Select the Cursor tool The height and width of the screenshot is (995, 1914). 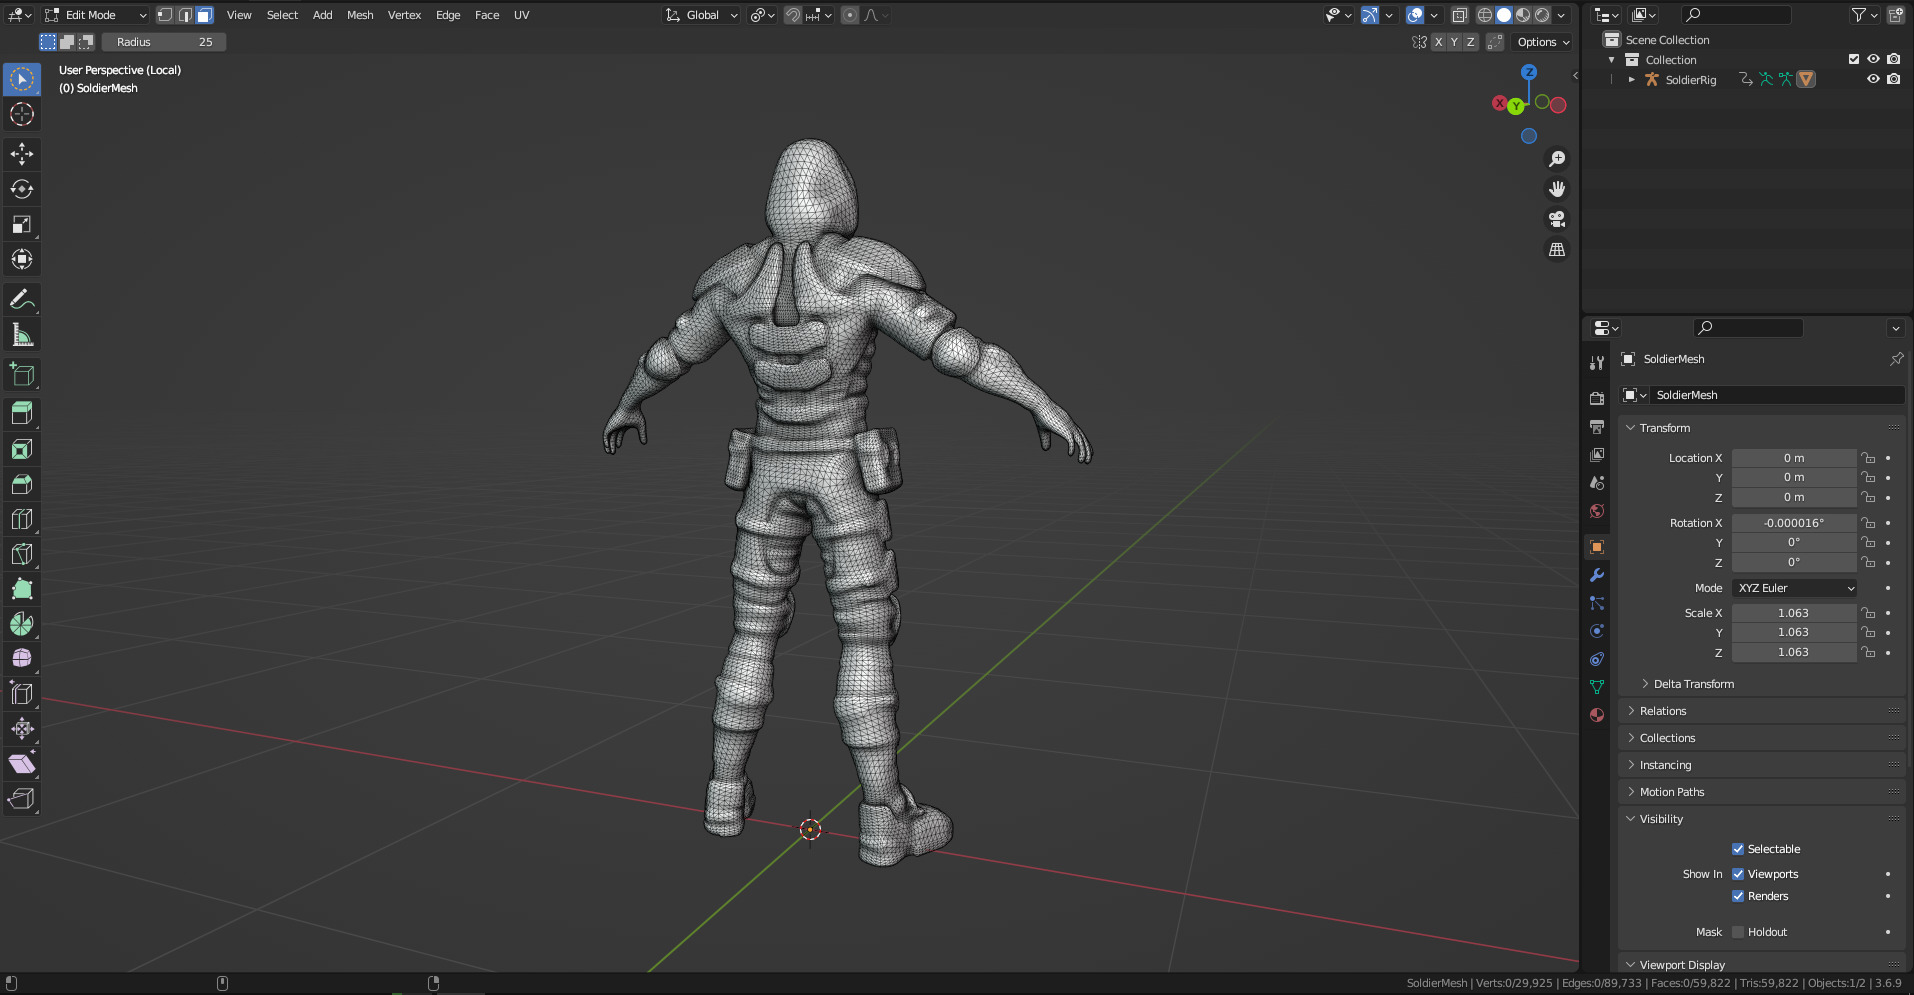[x=22, y=114]
